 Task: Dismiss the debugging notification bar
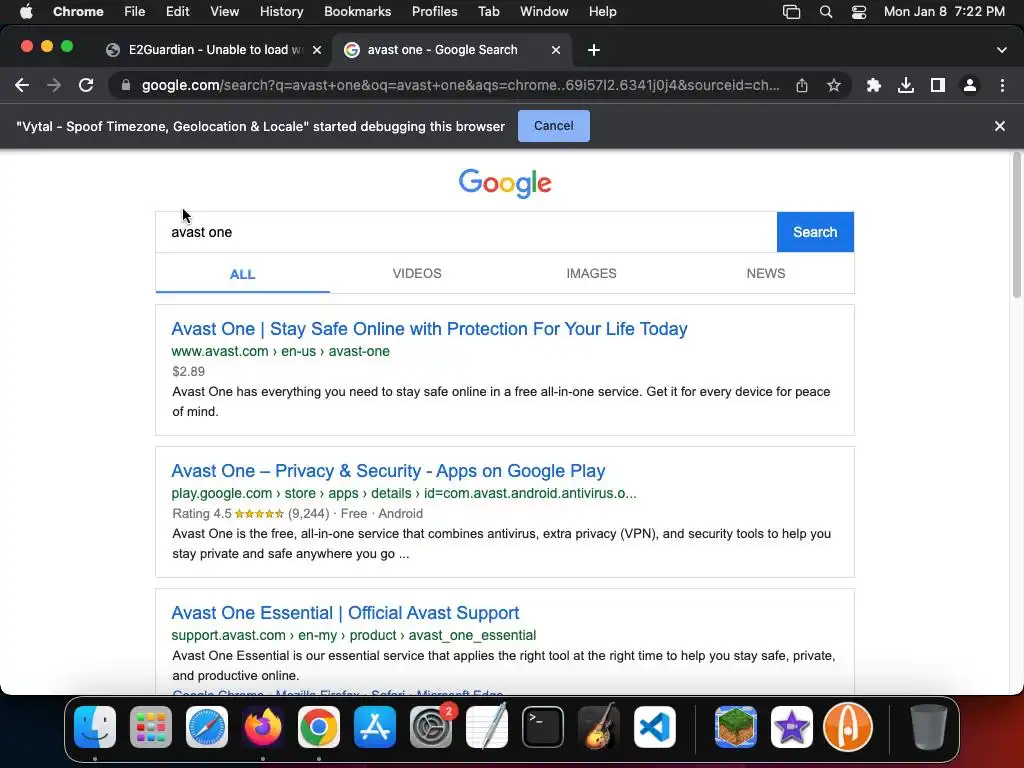click(x=1000, y=126)
